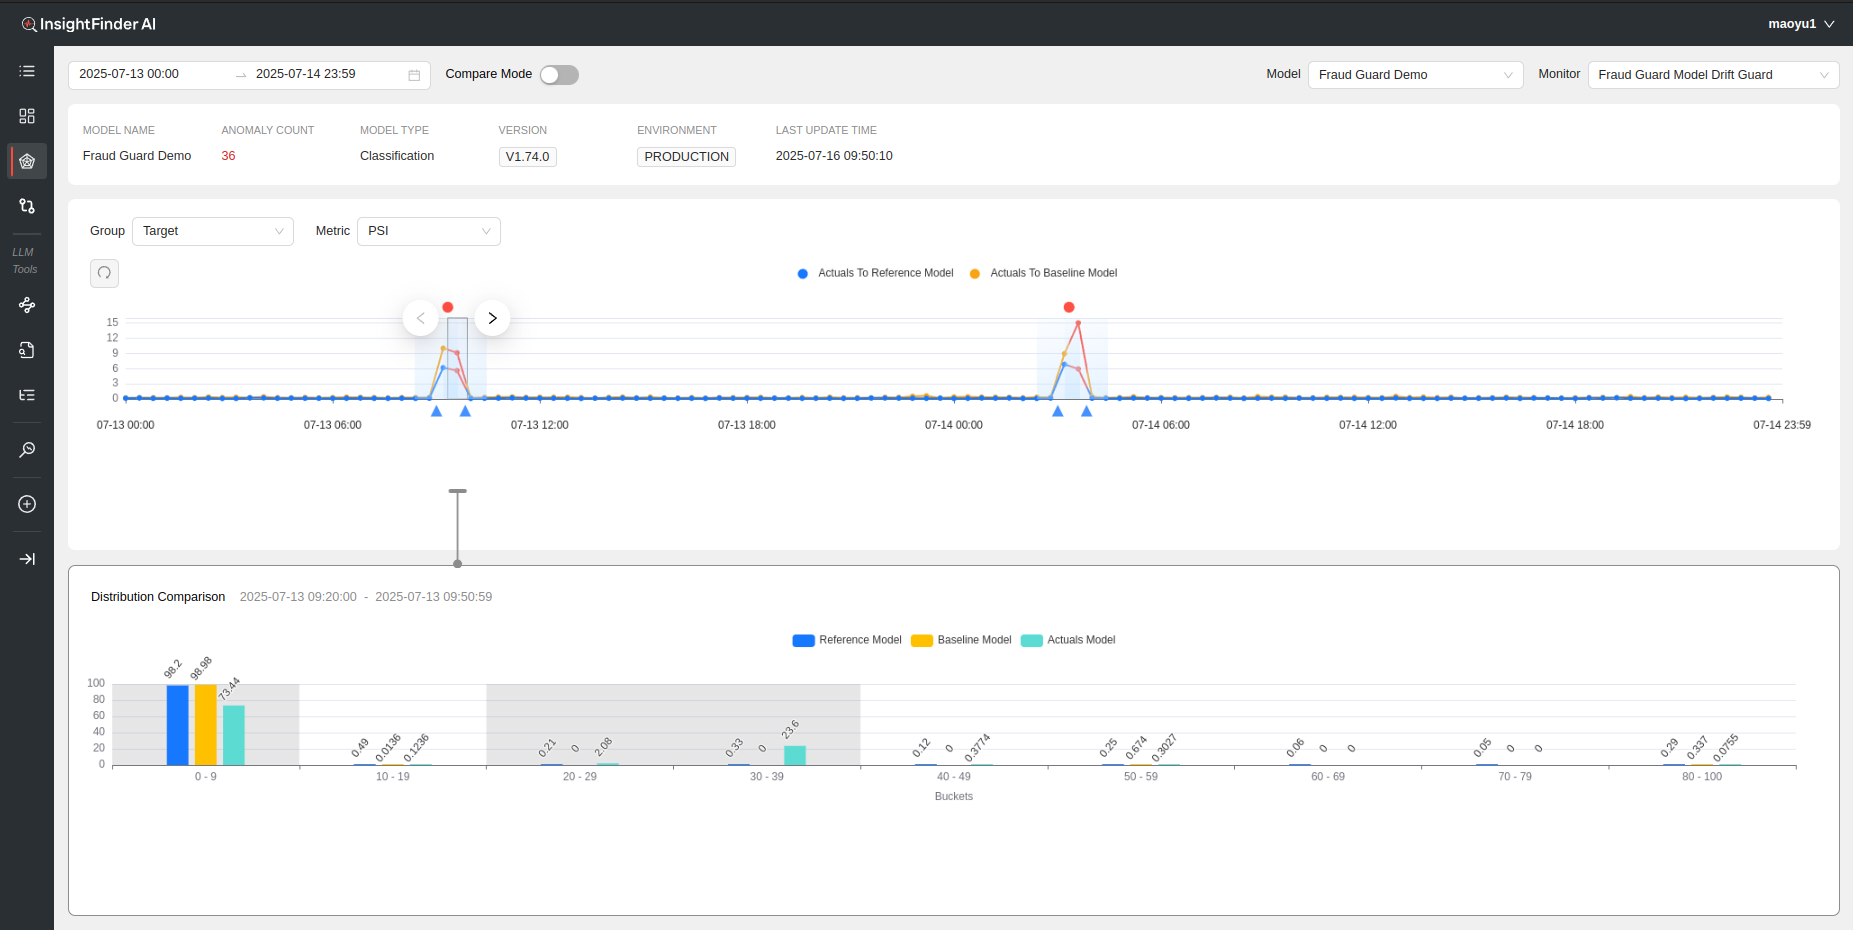Screen dimensions: 1853x930
Task: Enable the Compare Mode switch
Action: [x=559, y=75]
